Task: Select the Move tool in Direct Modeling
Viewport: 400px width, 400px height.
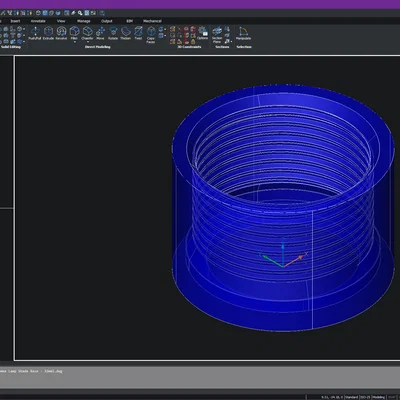Action: point(100,33)
